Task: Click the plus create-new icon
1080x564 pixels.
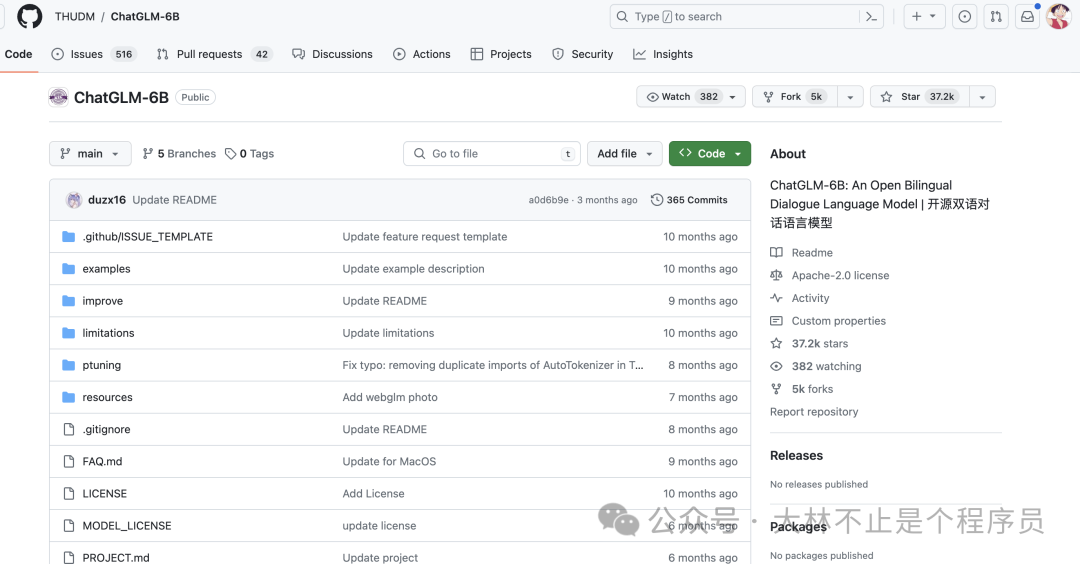Action: [x=916, y=17]
